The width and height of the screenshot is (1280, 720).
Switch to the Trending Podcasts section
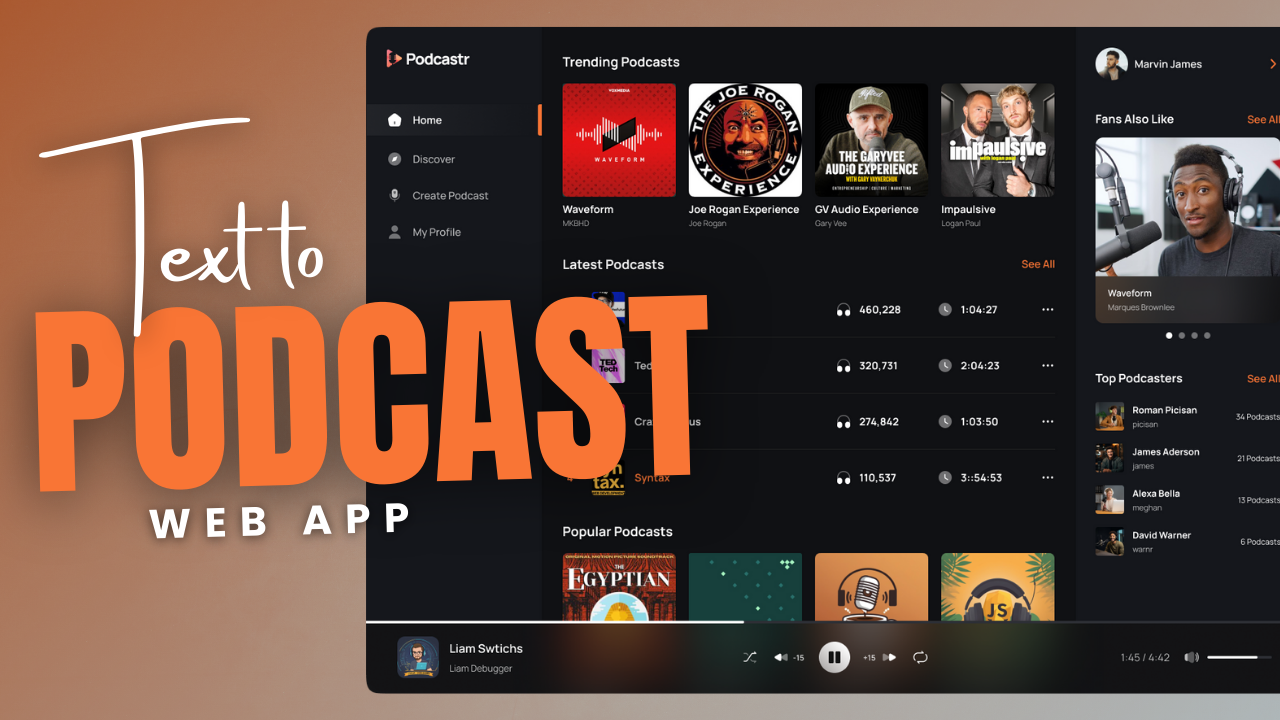point(620,62)
